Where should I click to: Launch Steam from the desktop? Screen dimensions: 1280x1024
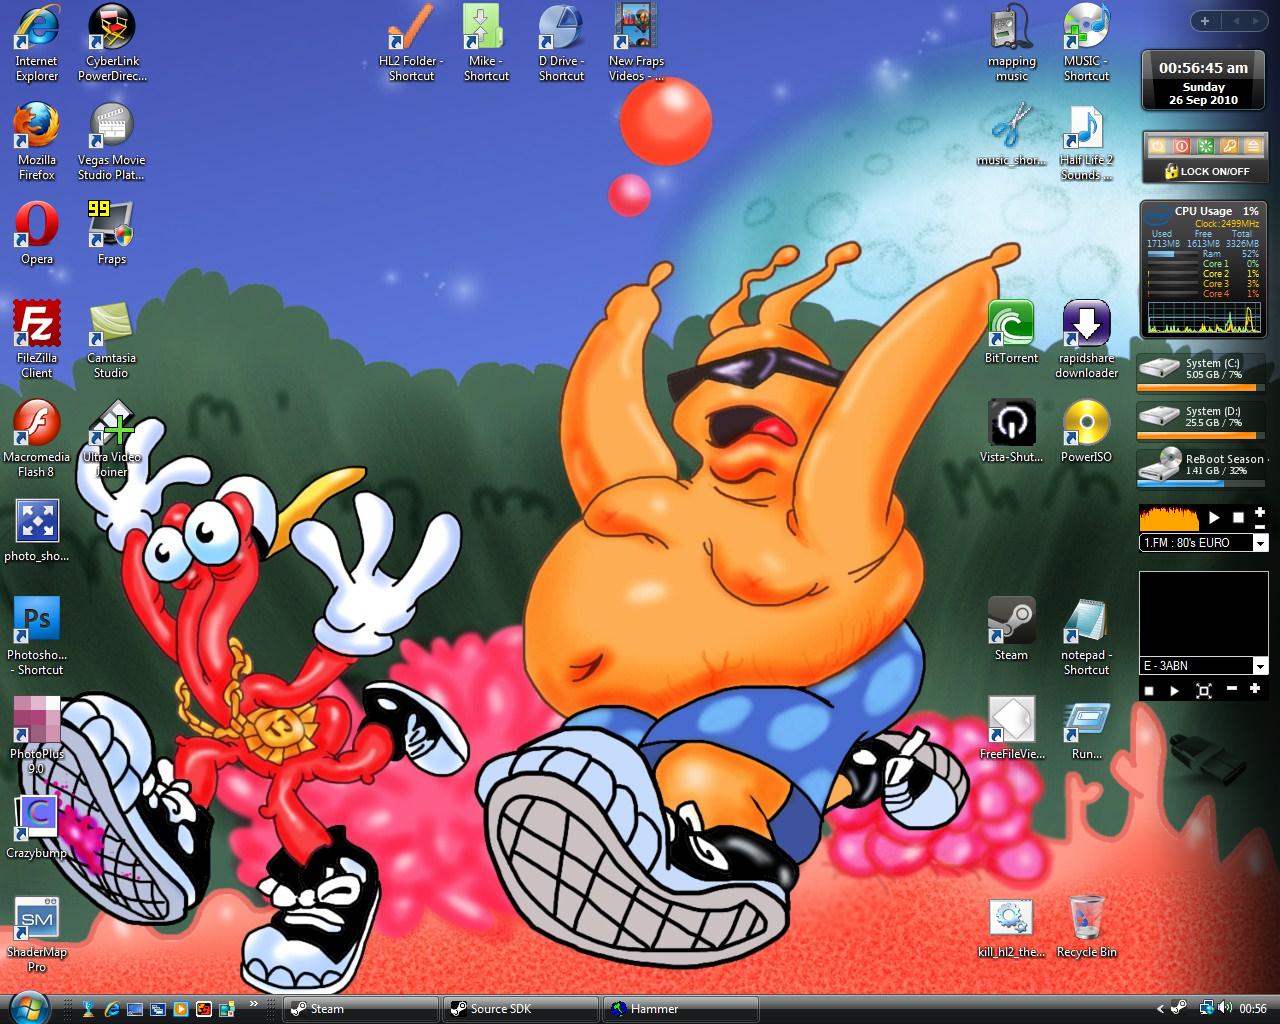pyautogui.click(x=1011, y=620)
